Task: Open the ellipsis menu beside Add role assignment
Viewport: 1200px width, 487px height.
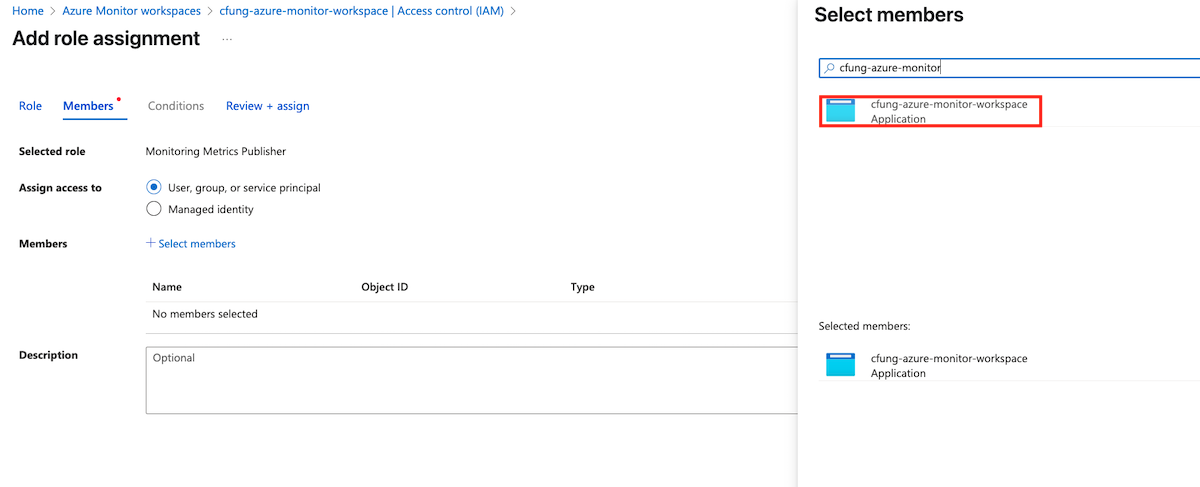Action: click(x=227, y=39)
